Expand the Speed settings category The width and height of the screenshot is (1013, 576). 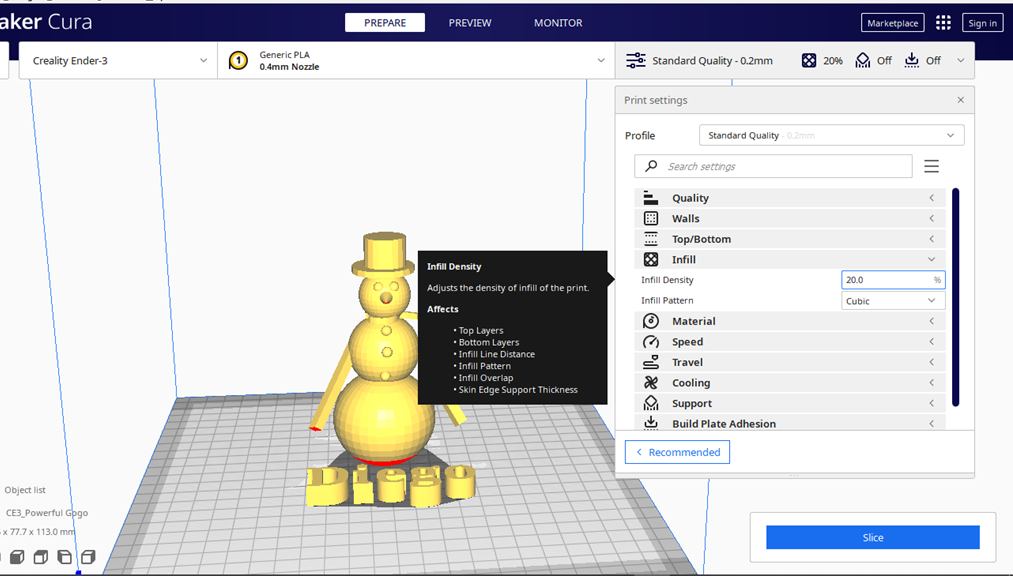(x=789, y=342)
